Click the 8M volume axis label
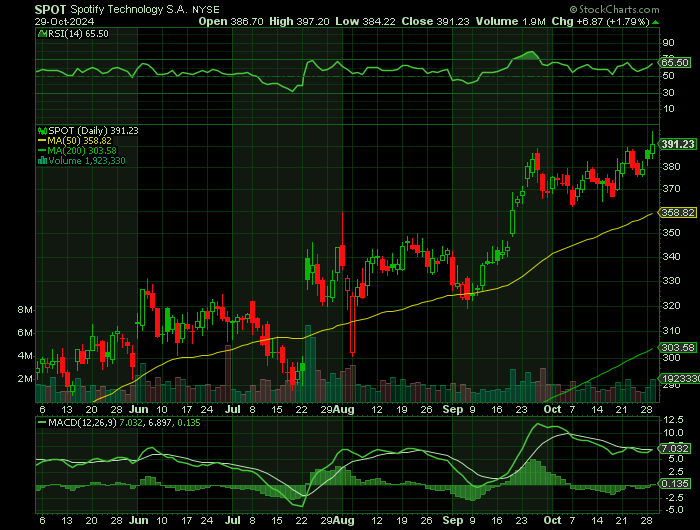Image resolution: width=700 pixels, height=530 pixels. [x=25, y=310]
